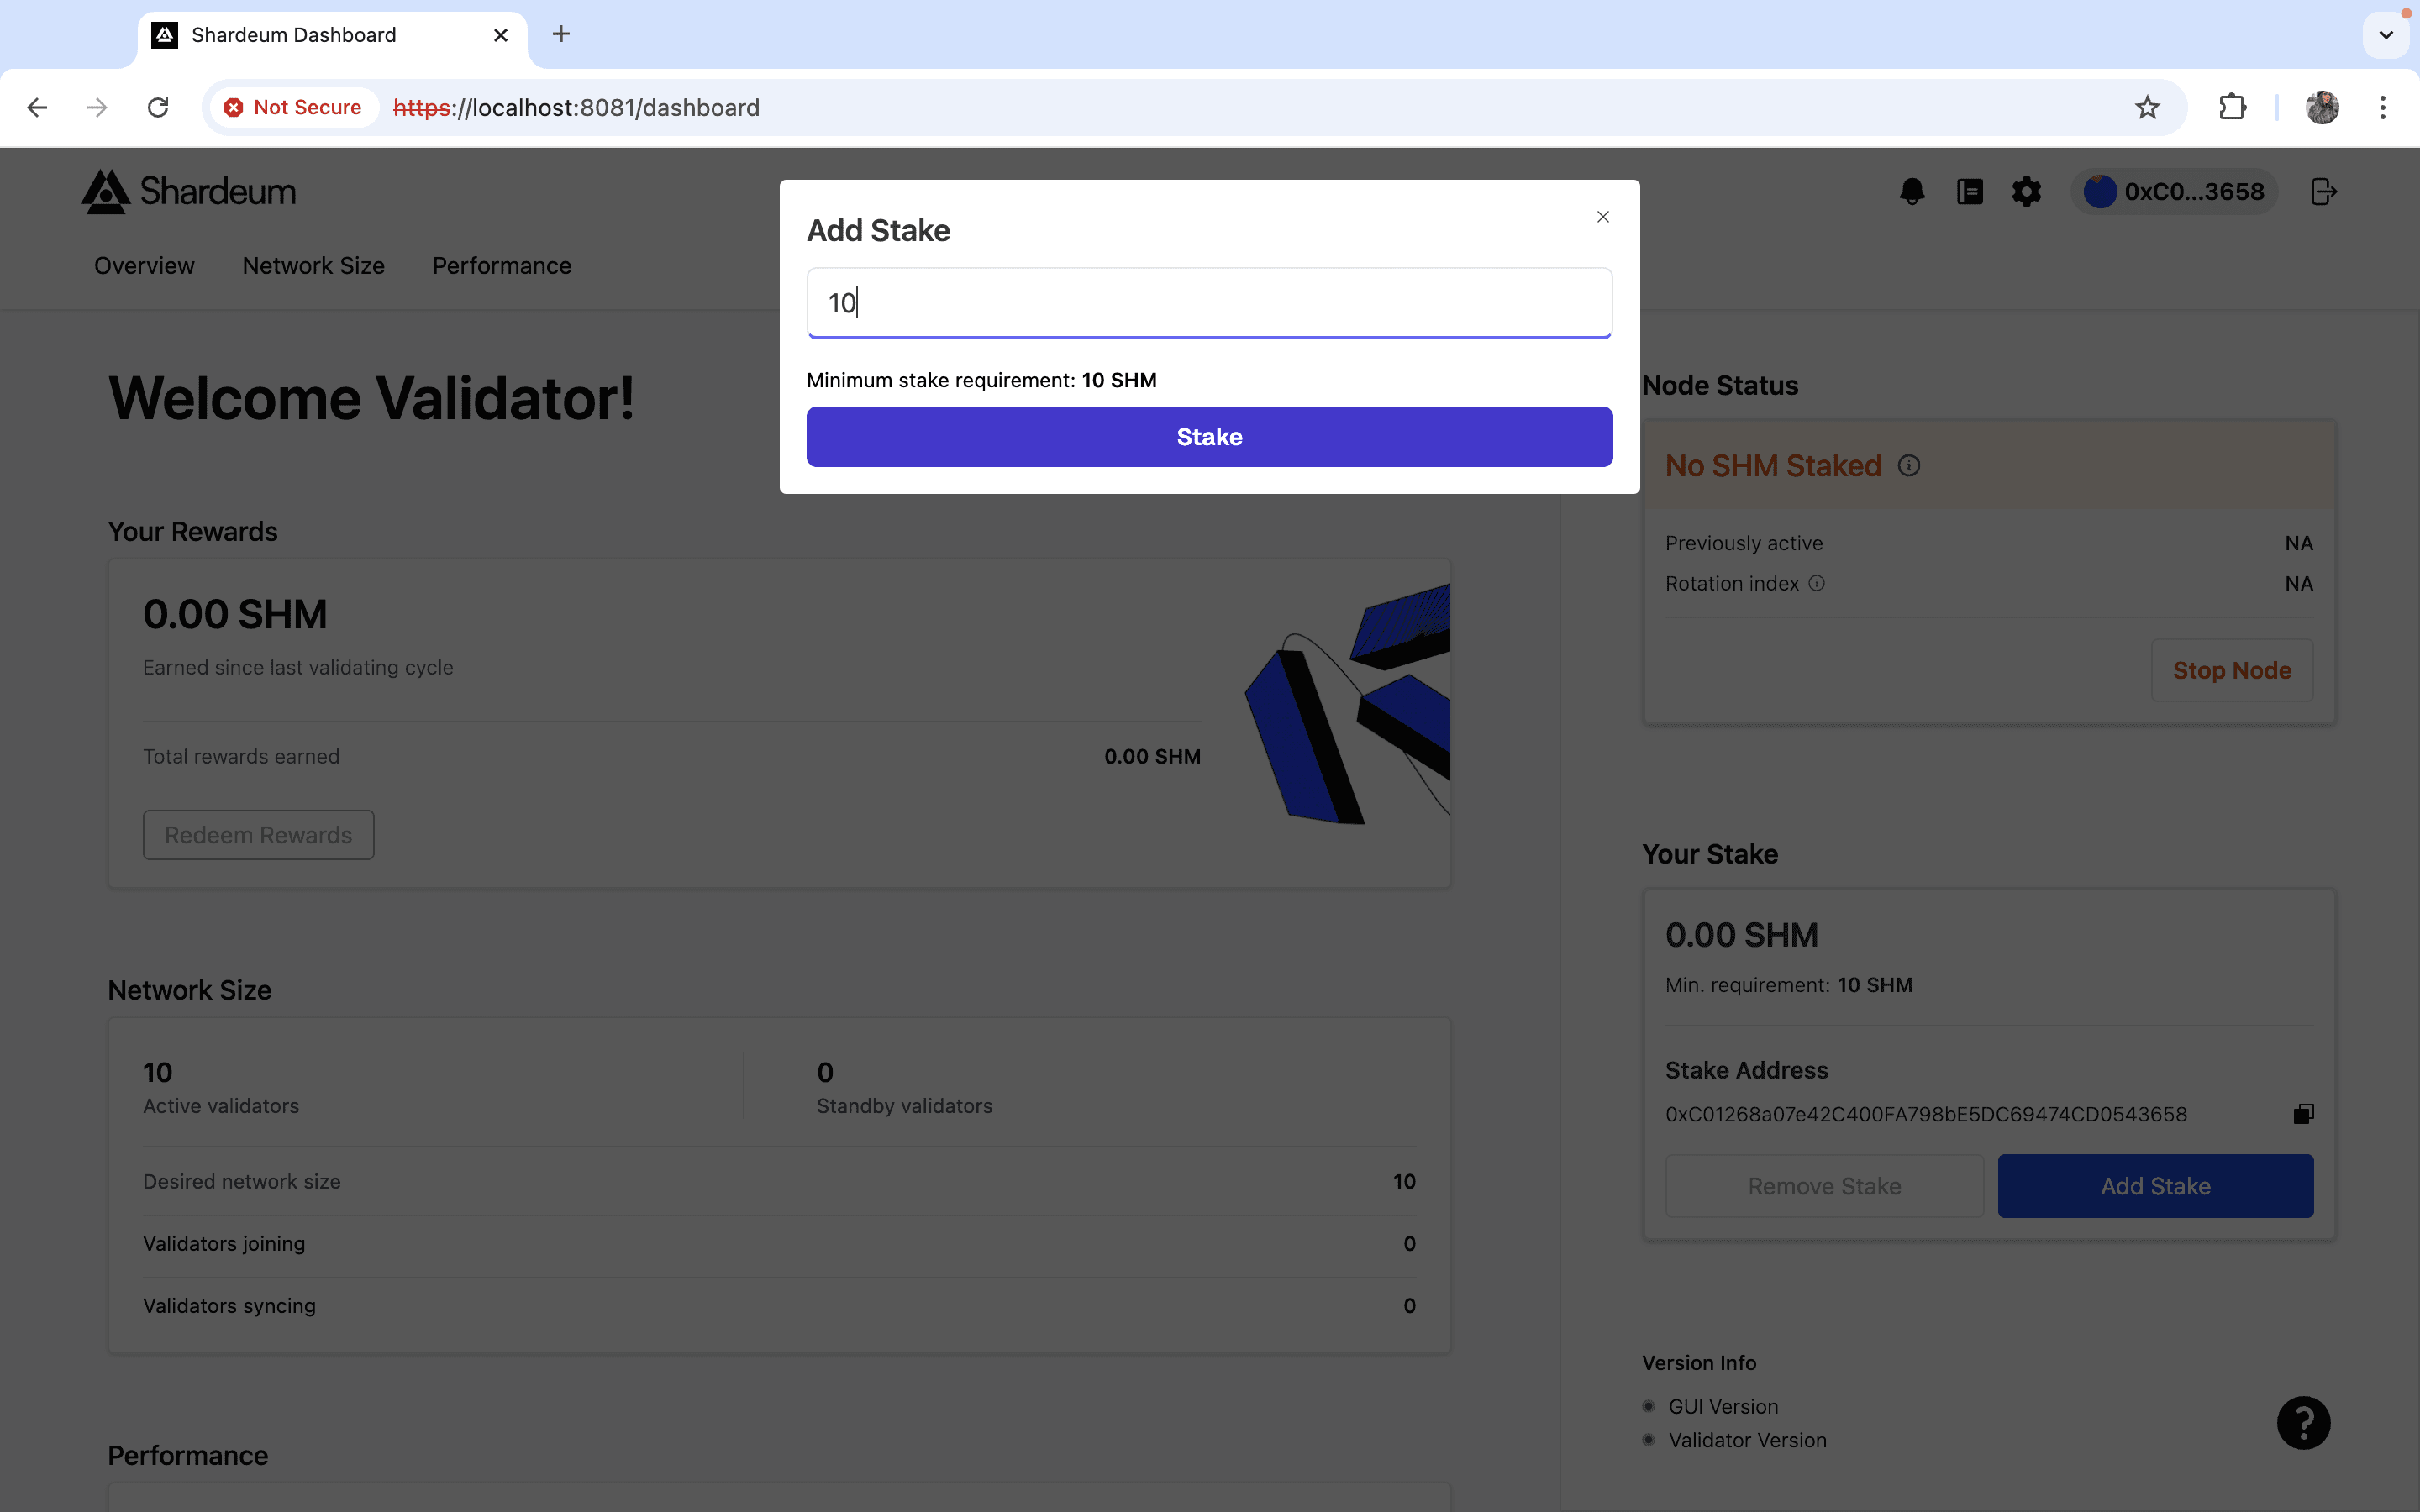Click the Redeem Rewards button
Image resolution: width=2420 pixels, height=1512 pixels.
[258, 835]
